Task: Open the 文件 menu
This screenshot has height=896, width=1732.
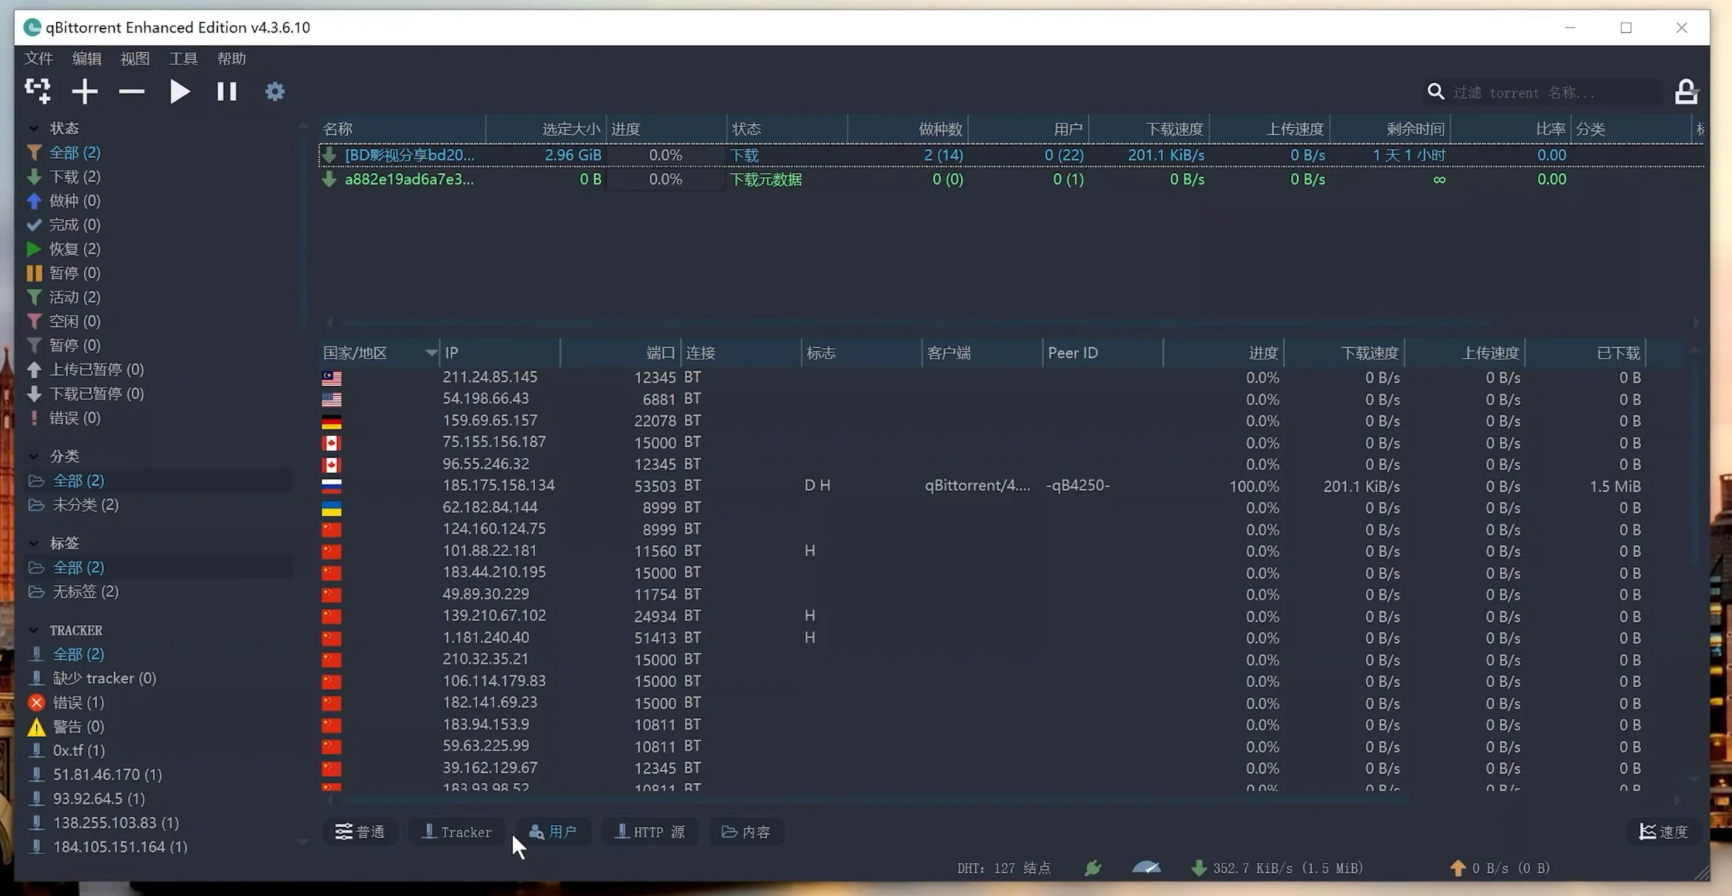Action: click(39, 58)
